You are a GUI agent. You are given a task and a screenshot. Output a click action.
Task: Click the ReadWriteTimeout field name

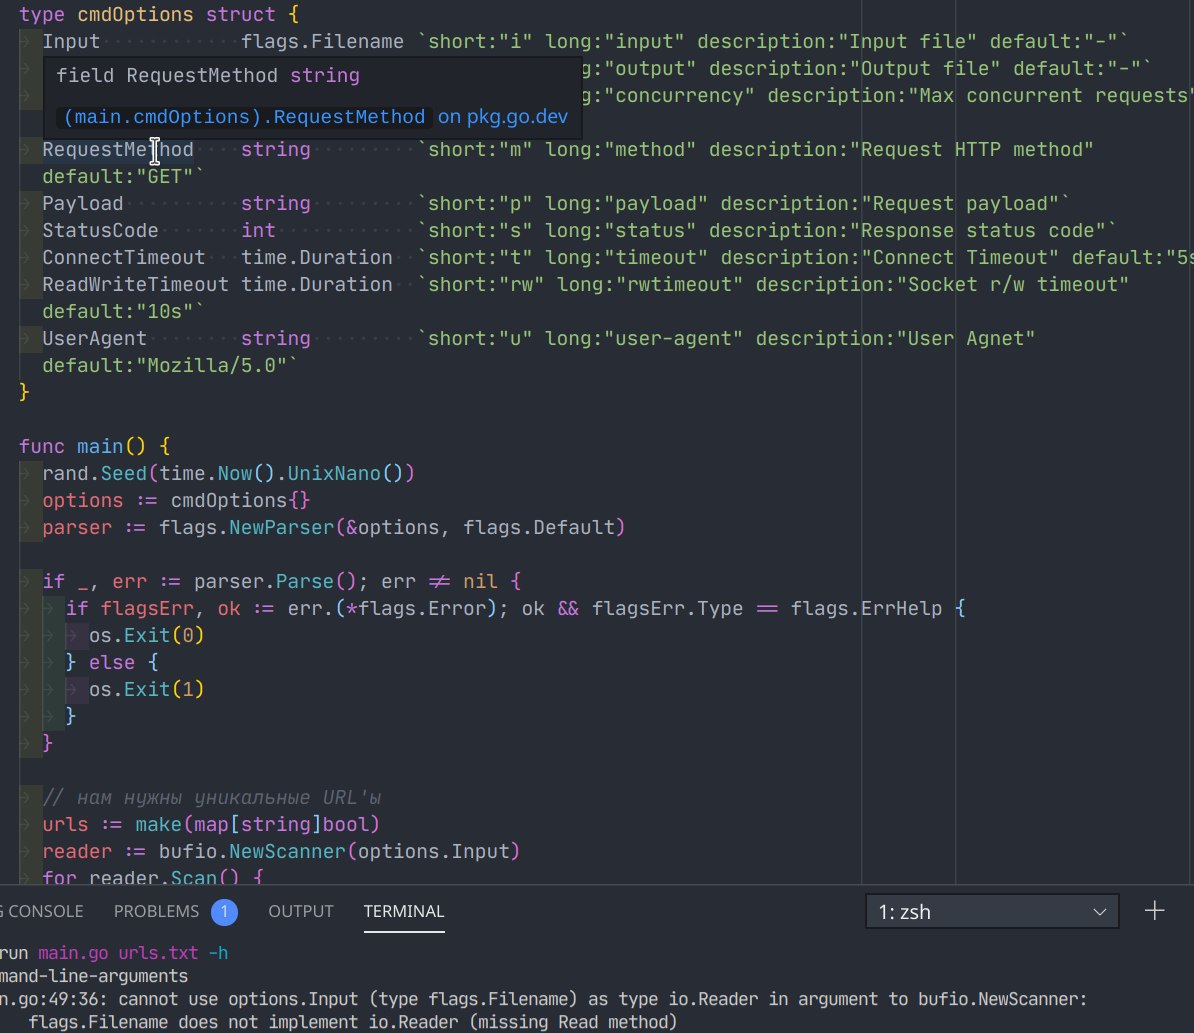[x=135, y=284]
